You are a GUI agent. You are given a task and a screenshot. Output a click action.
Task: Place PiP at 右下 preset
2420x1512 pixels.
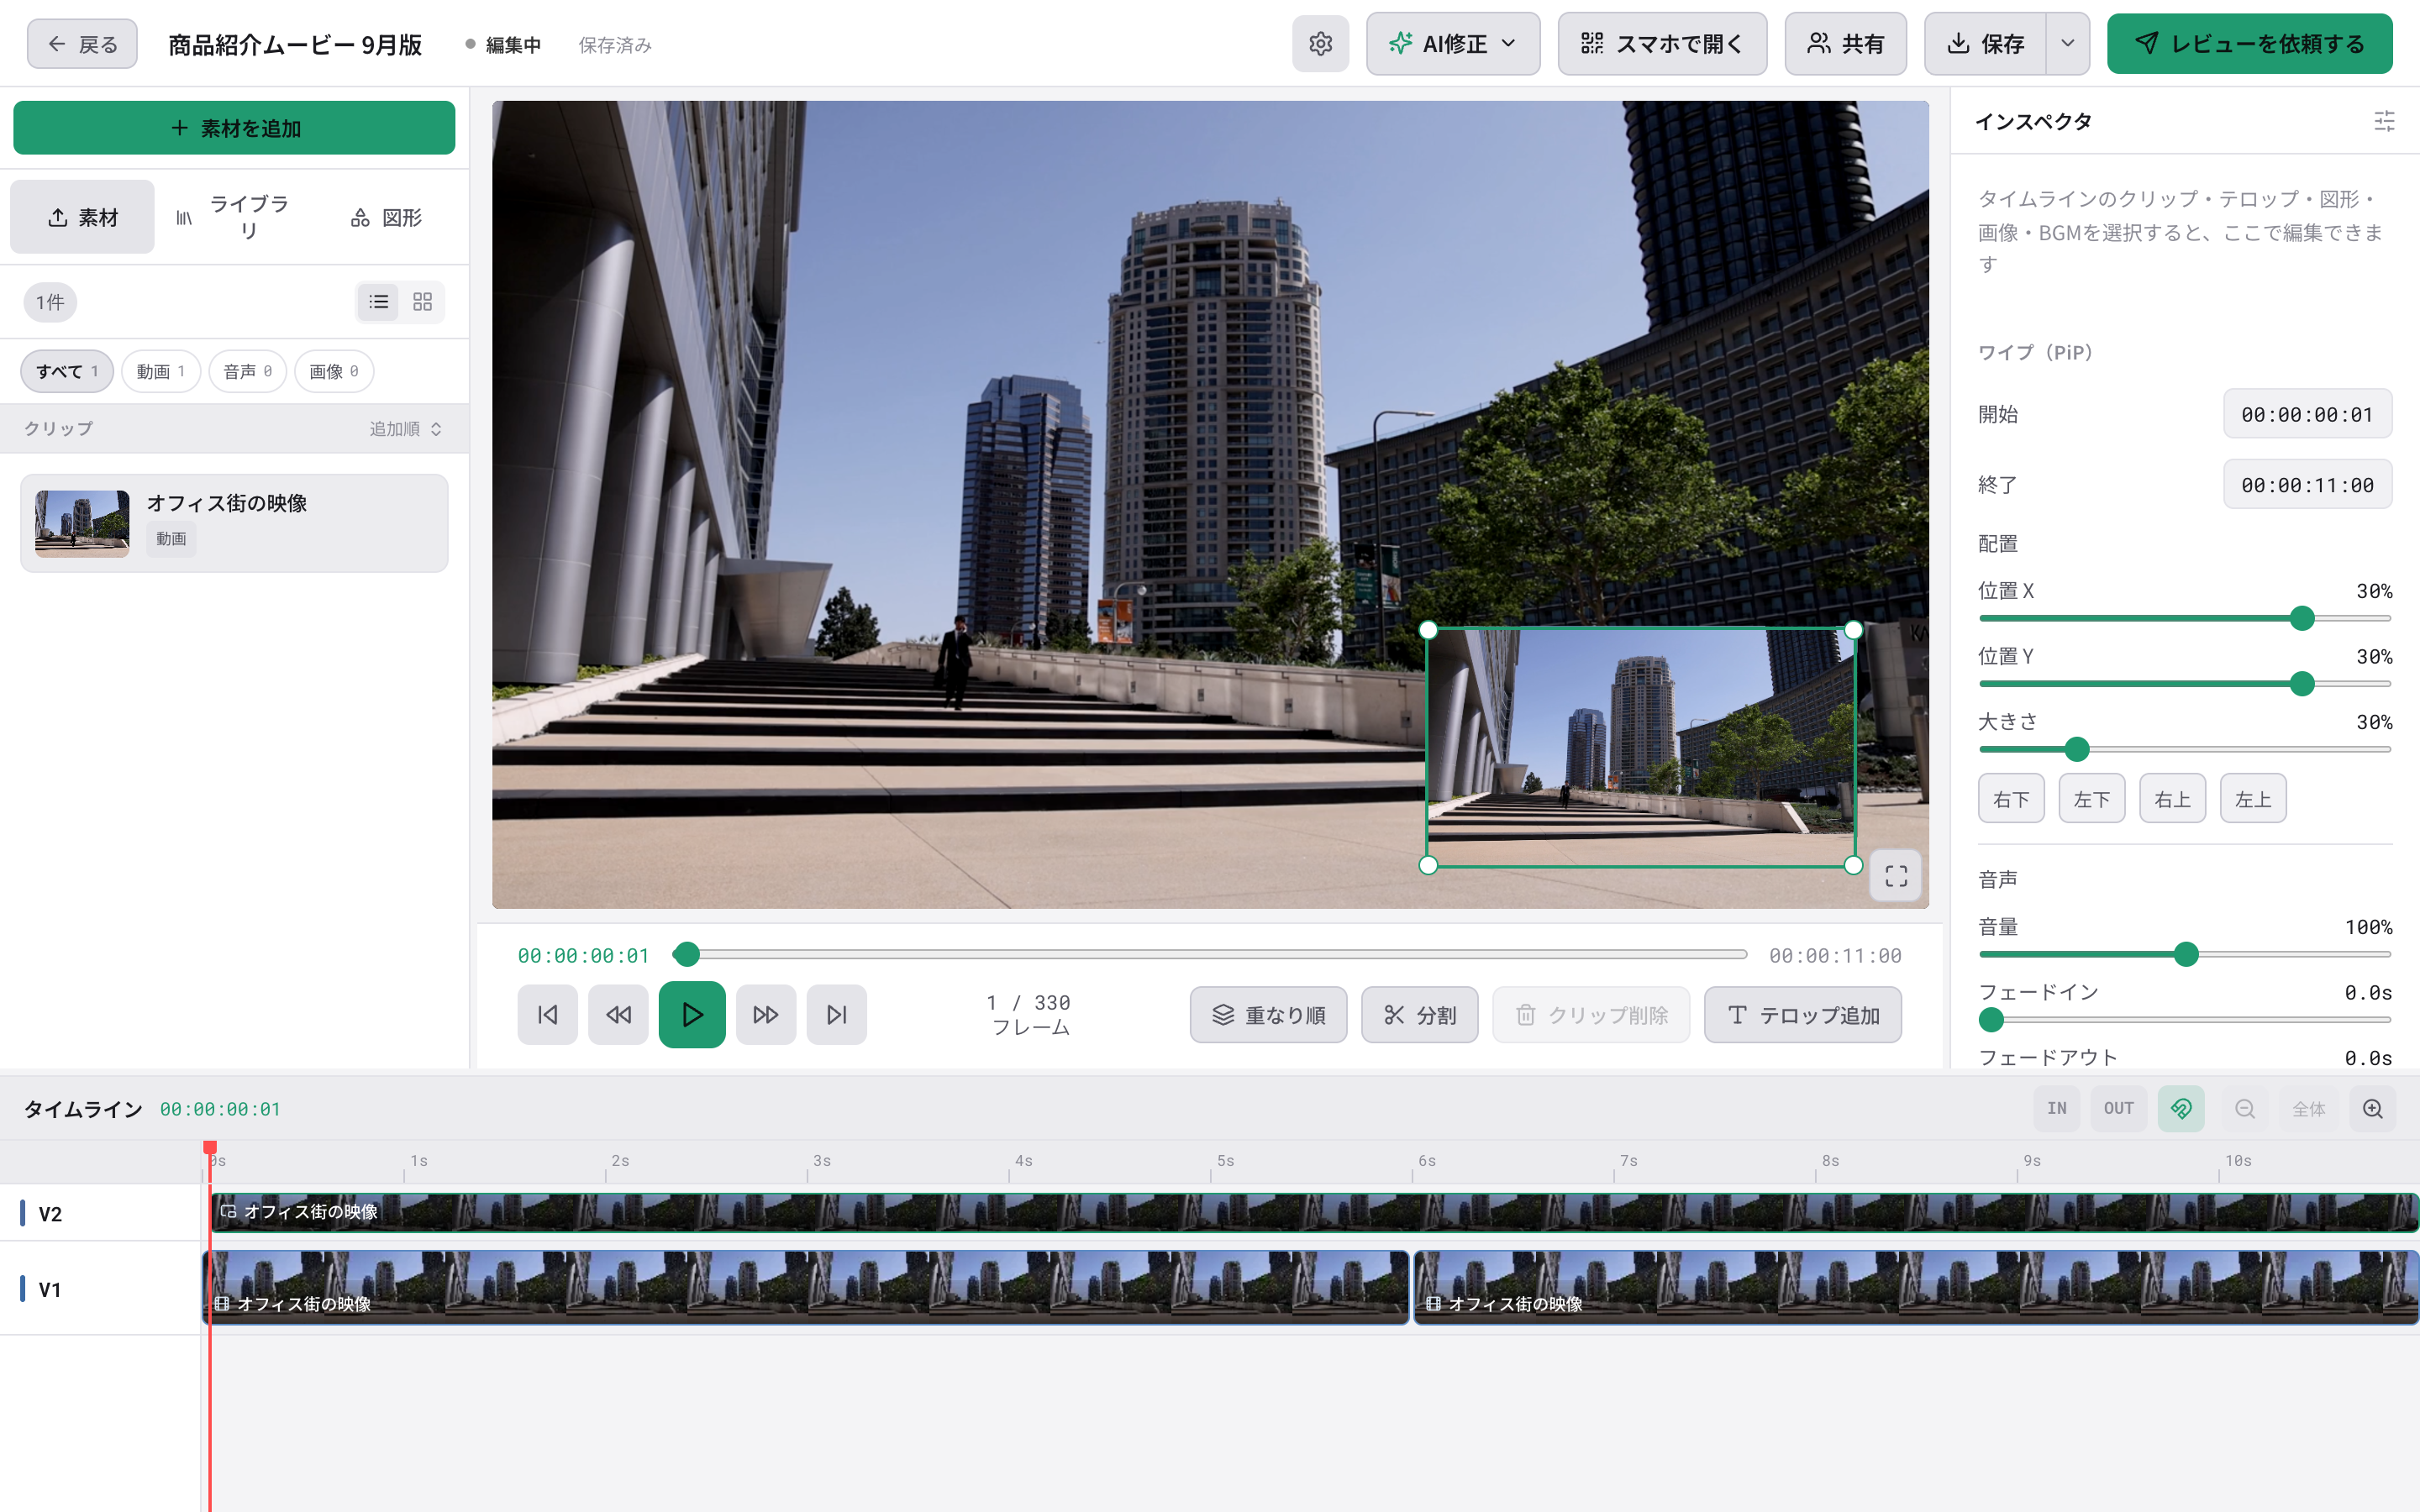(2011, 799)
